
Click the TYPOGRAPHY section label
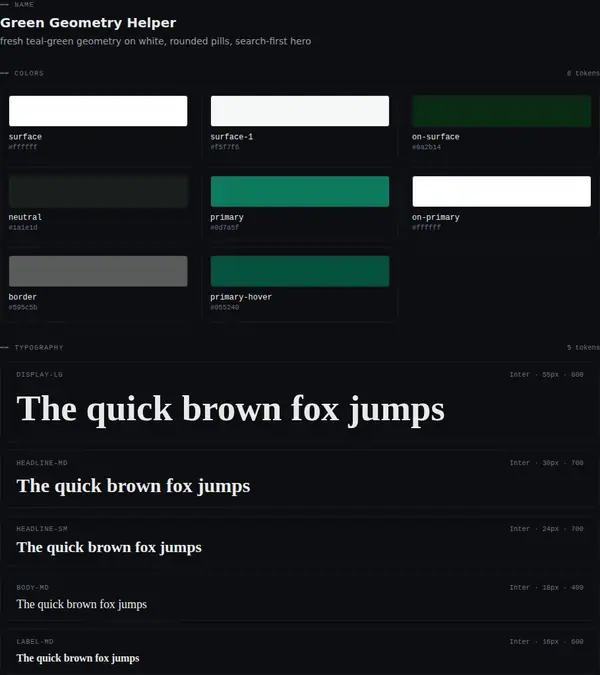[x=39, y=347]
